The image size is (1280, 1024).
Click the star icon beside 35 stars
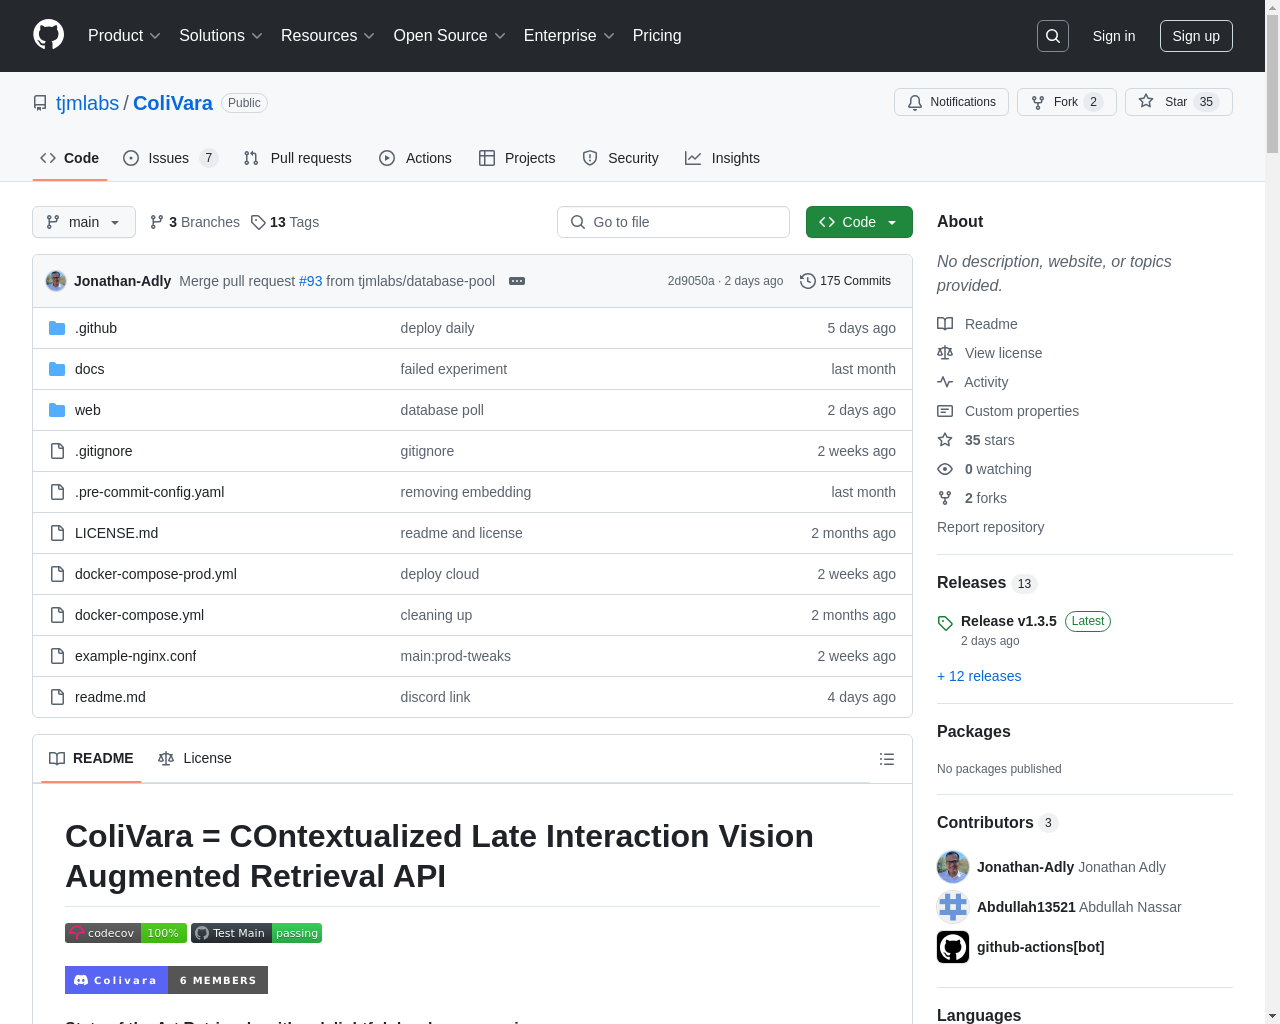pyautogui.click(x=945, y=440)
